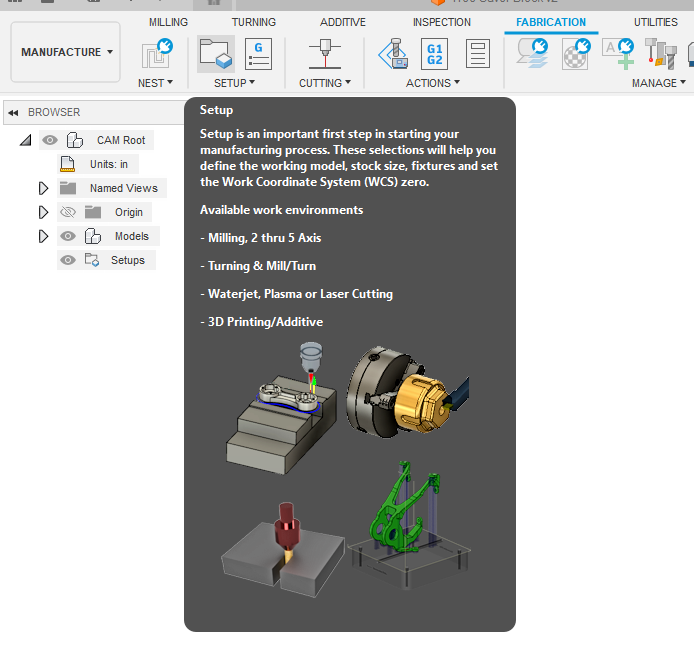The height and width of the screenshot is (666, 694).
Task: Select the Named Views label
Action: tap(124, 188)
